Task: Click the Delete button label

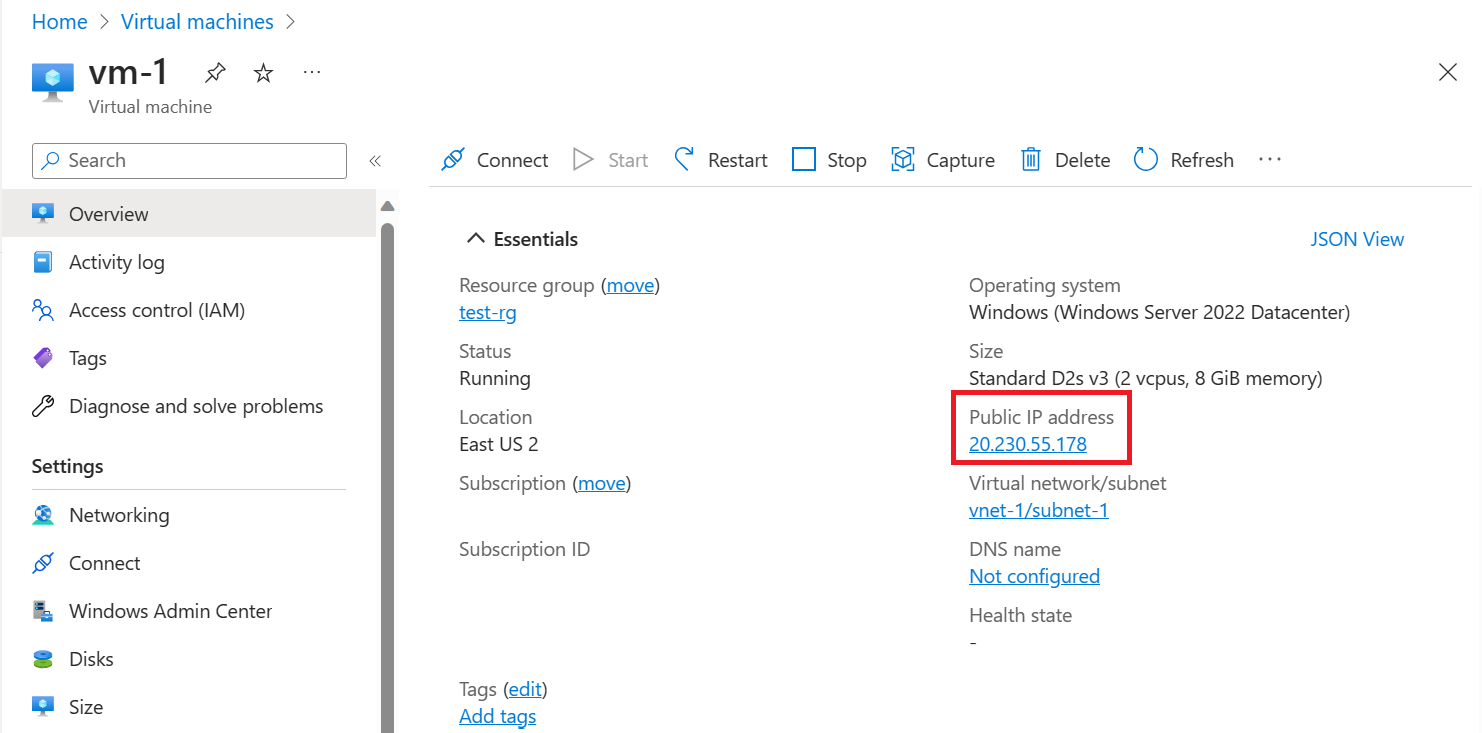Action: point(1083,160)
